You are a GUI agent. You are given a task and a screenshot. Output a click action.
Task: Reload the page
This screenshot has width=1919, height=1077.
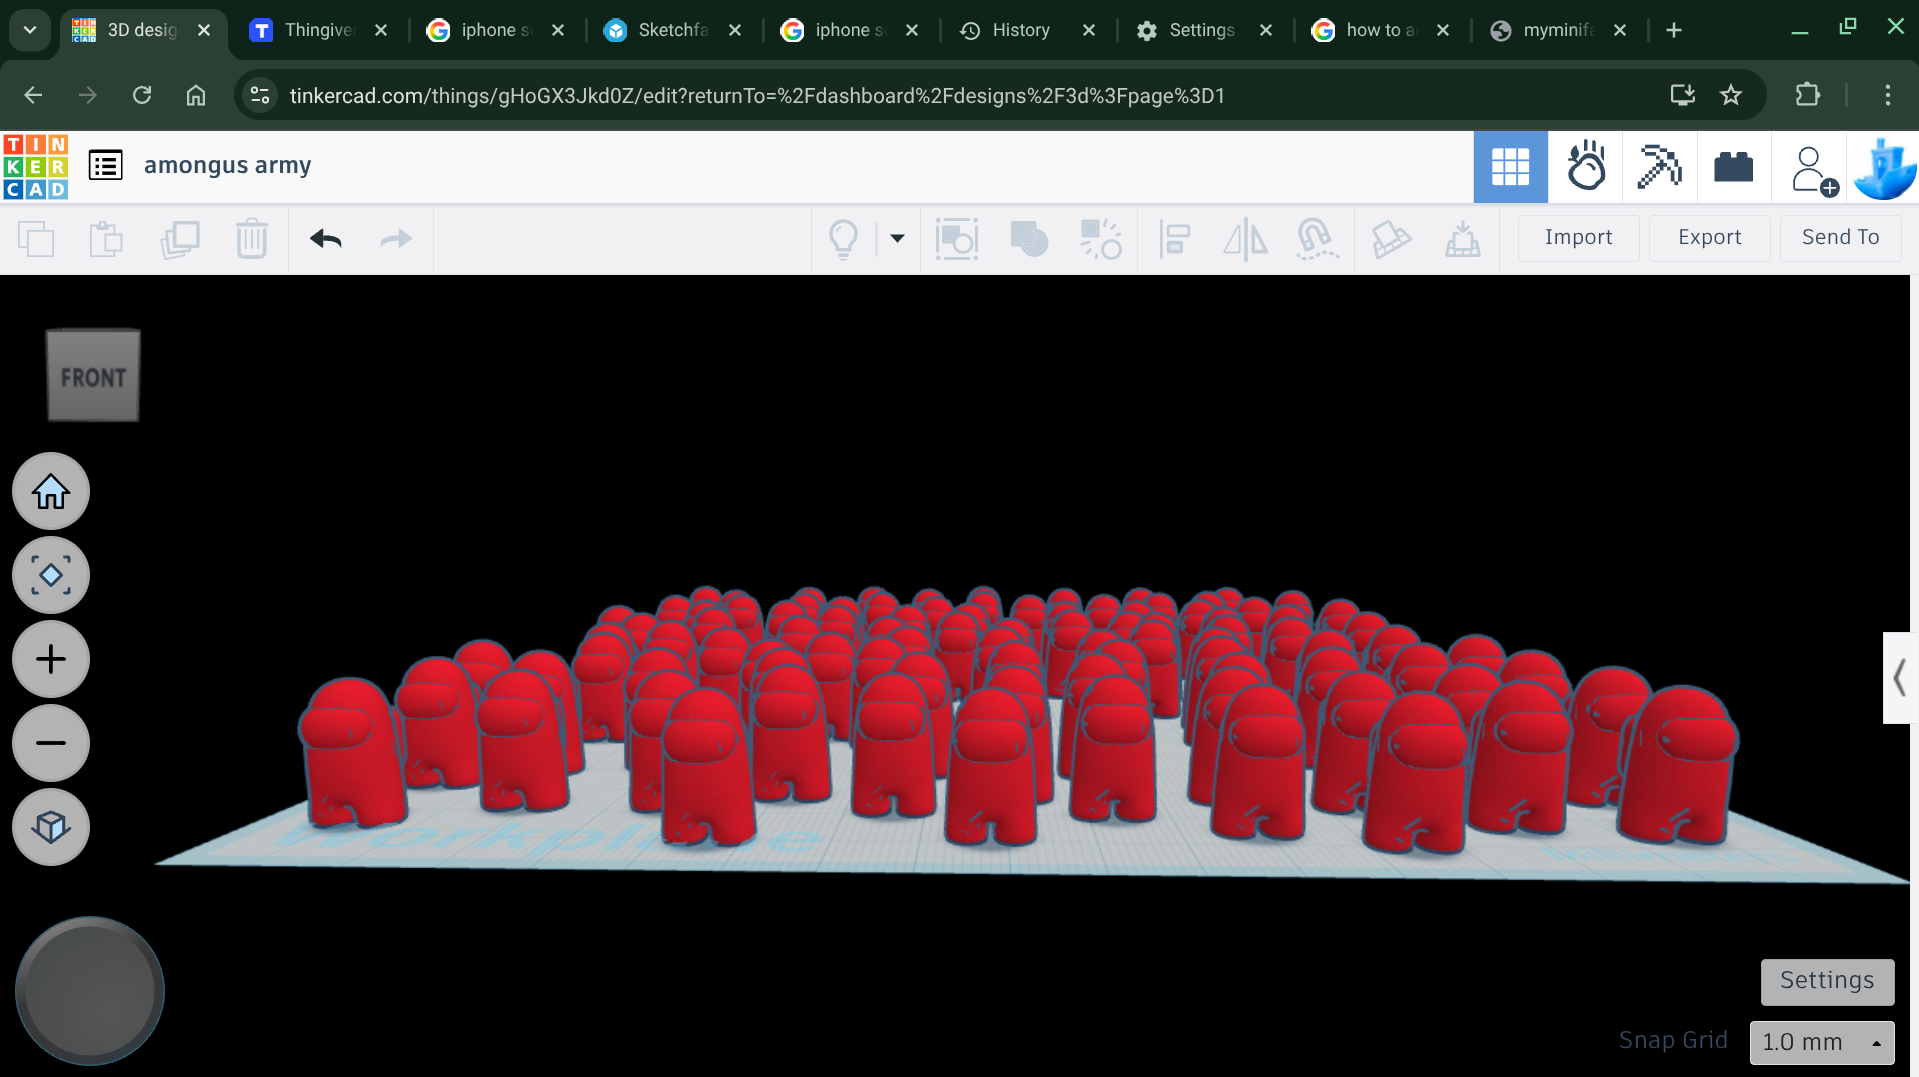pyautogui.click(x=142, y=95)
